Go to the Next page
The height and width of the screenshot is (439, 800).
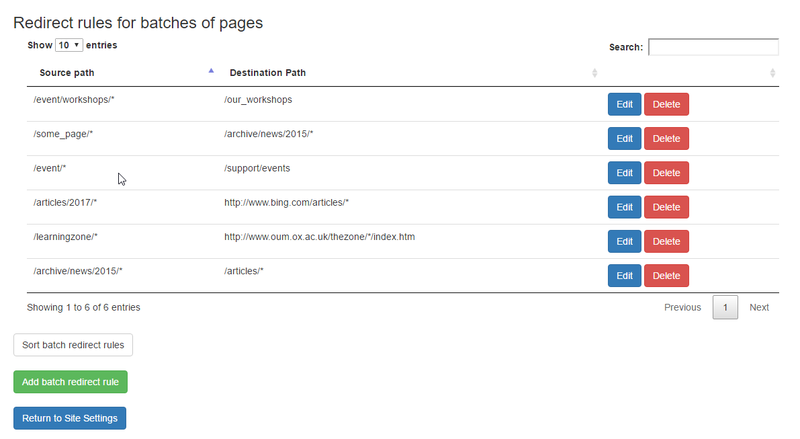pos(759,307)
